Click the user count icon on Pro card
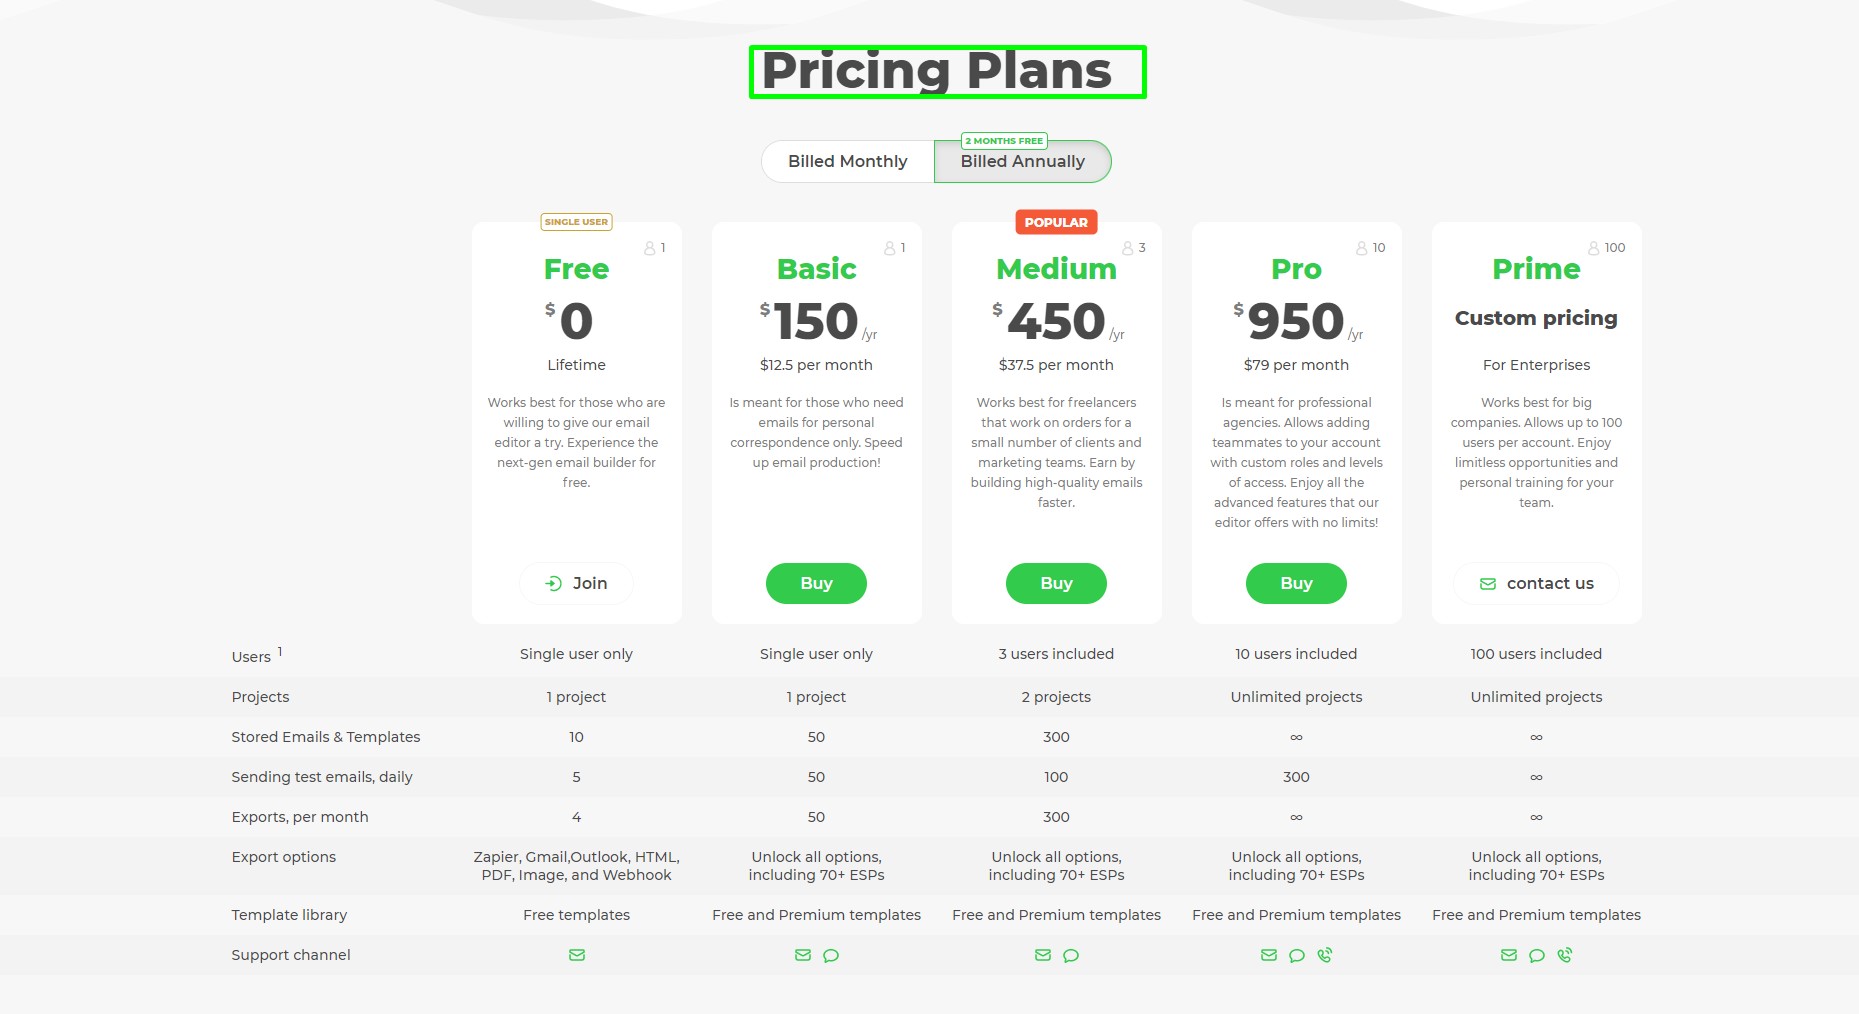Image resolution: width=1859 pixels, height=1014 pixels. (x=1361, y=248)
